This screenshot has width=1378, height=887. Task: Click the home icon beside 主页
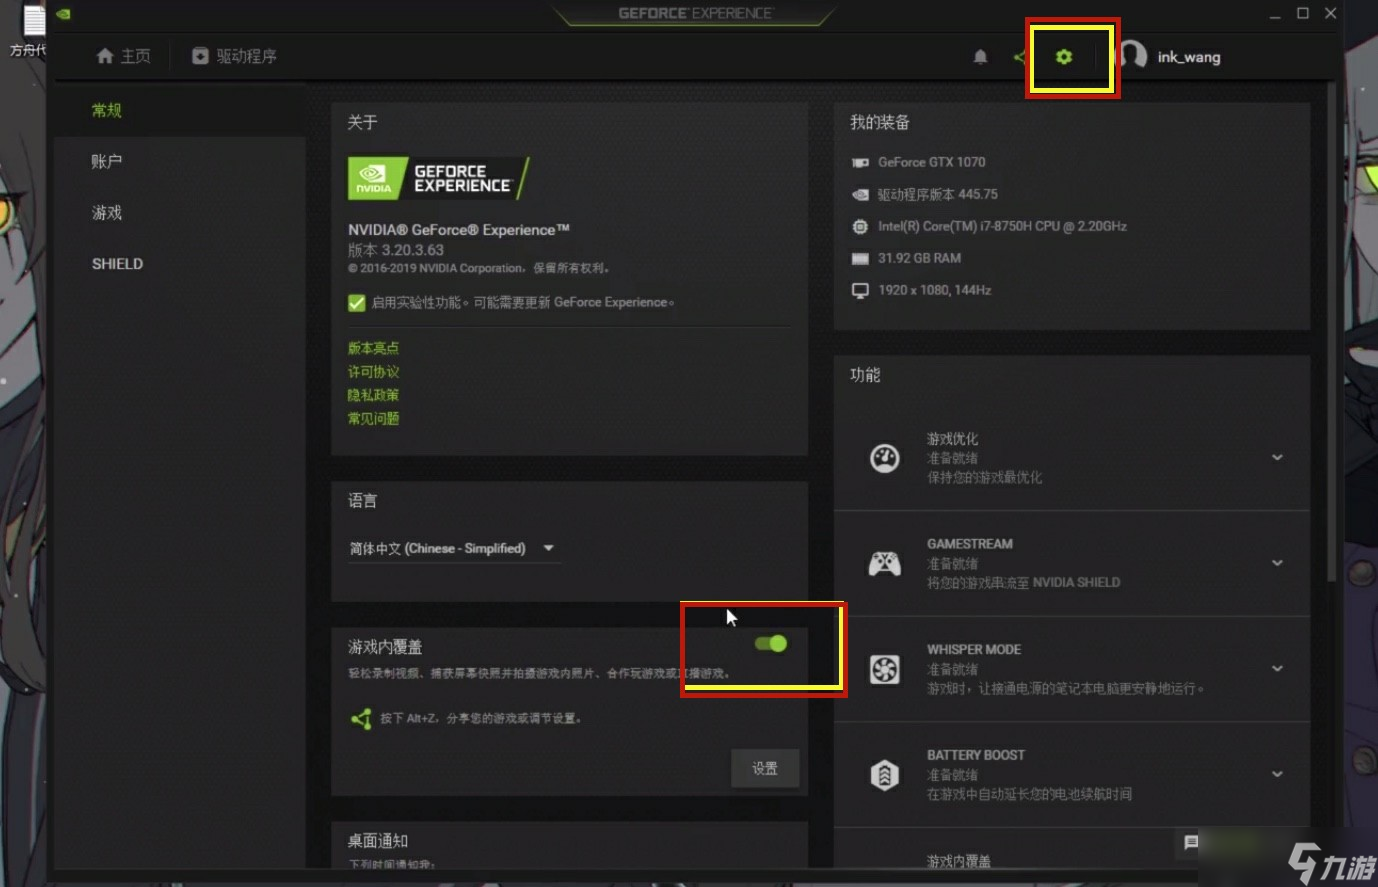tap(105, 56)
